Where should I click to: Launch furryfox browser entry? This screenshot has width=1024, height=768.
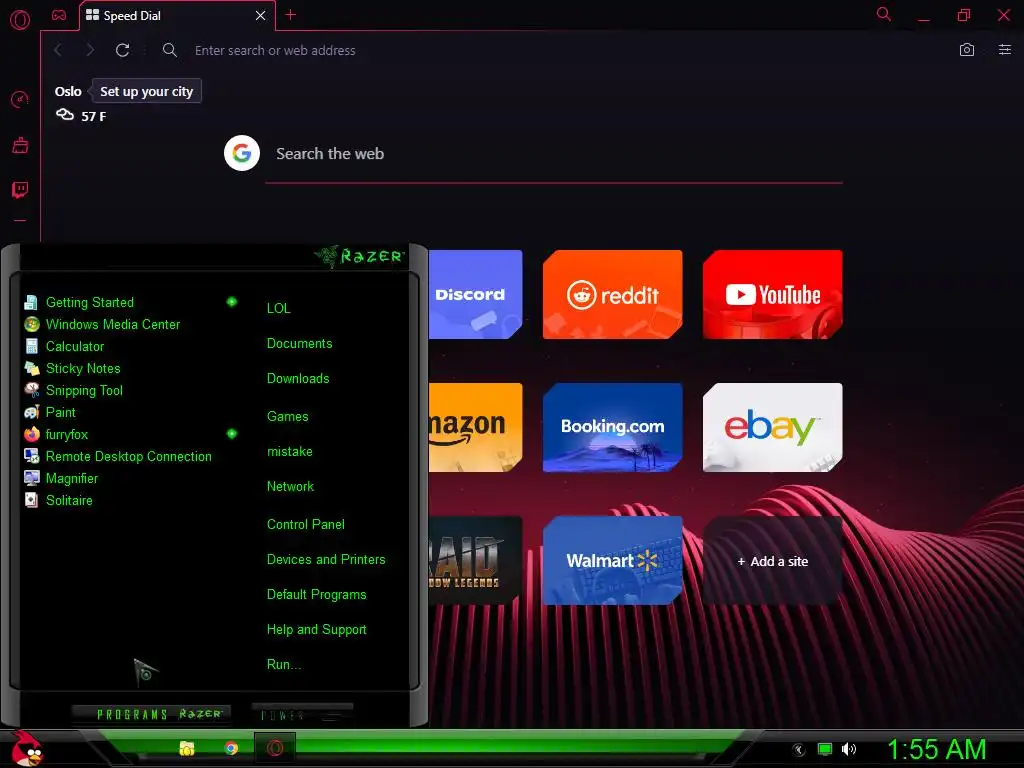[x=67, y=434]
